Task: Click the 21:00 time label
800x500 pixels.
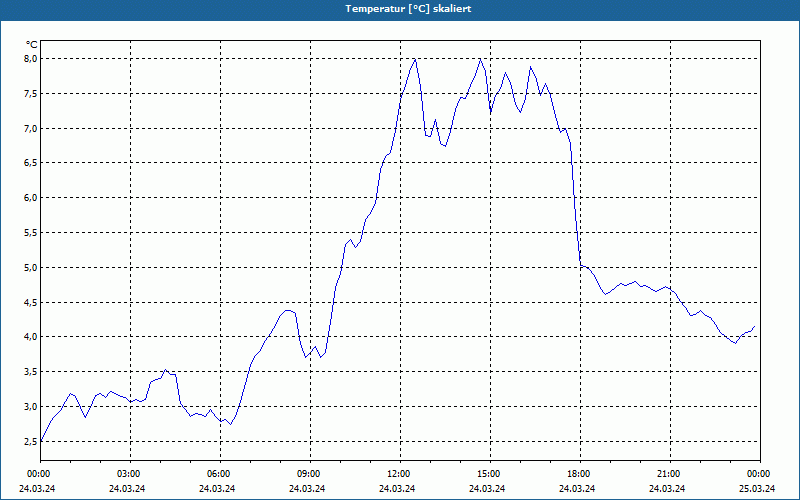Action: click(x=670, y=474)
